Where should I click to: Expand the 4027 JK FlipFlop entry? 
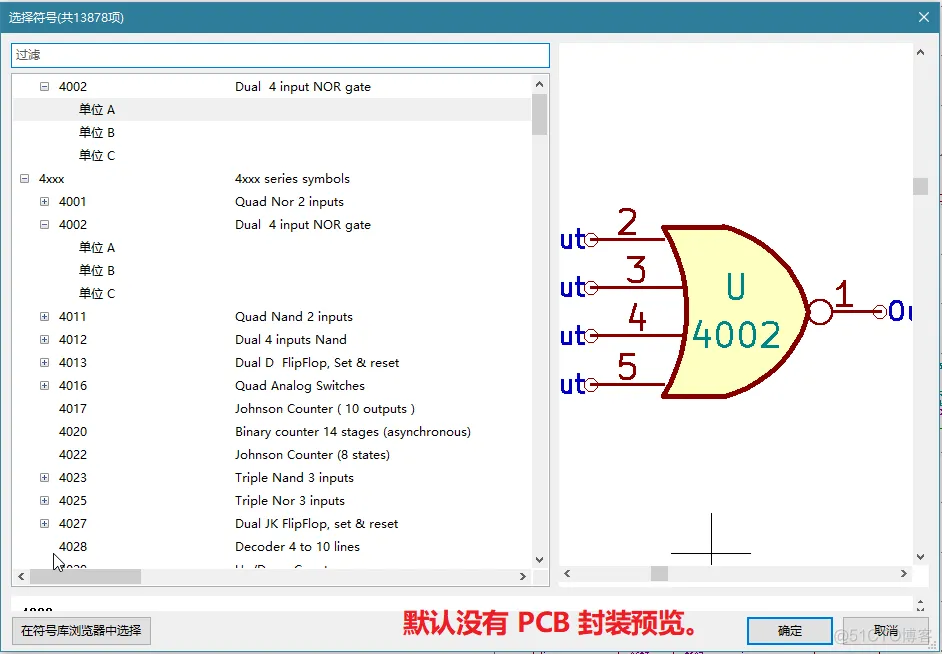click(44, 524)
